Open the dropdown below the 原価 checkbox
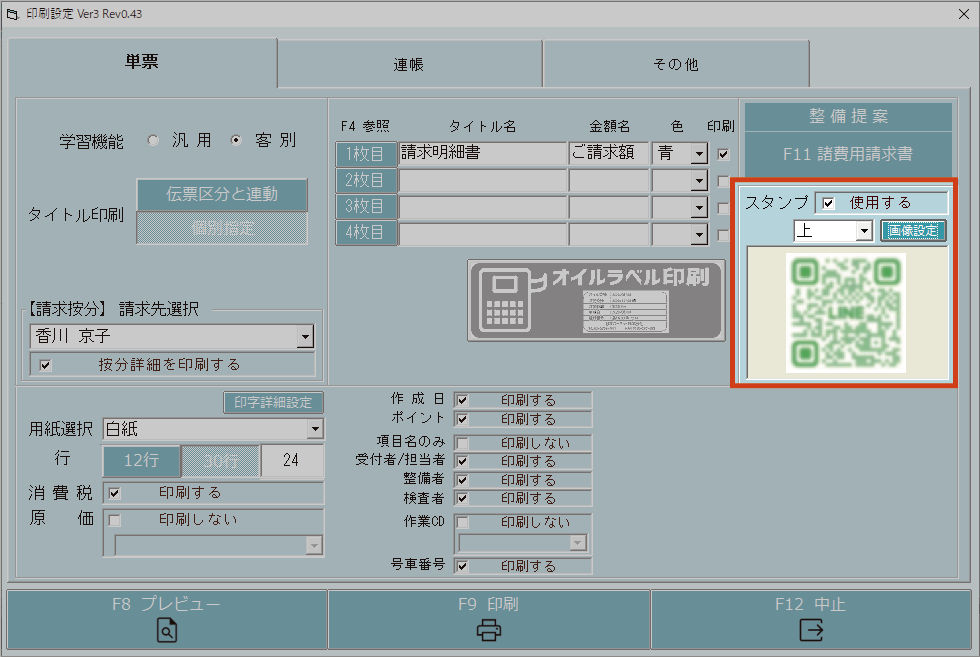980x657 pixels. click(314, 546)
